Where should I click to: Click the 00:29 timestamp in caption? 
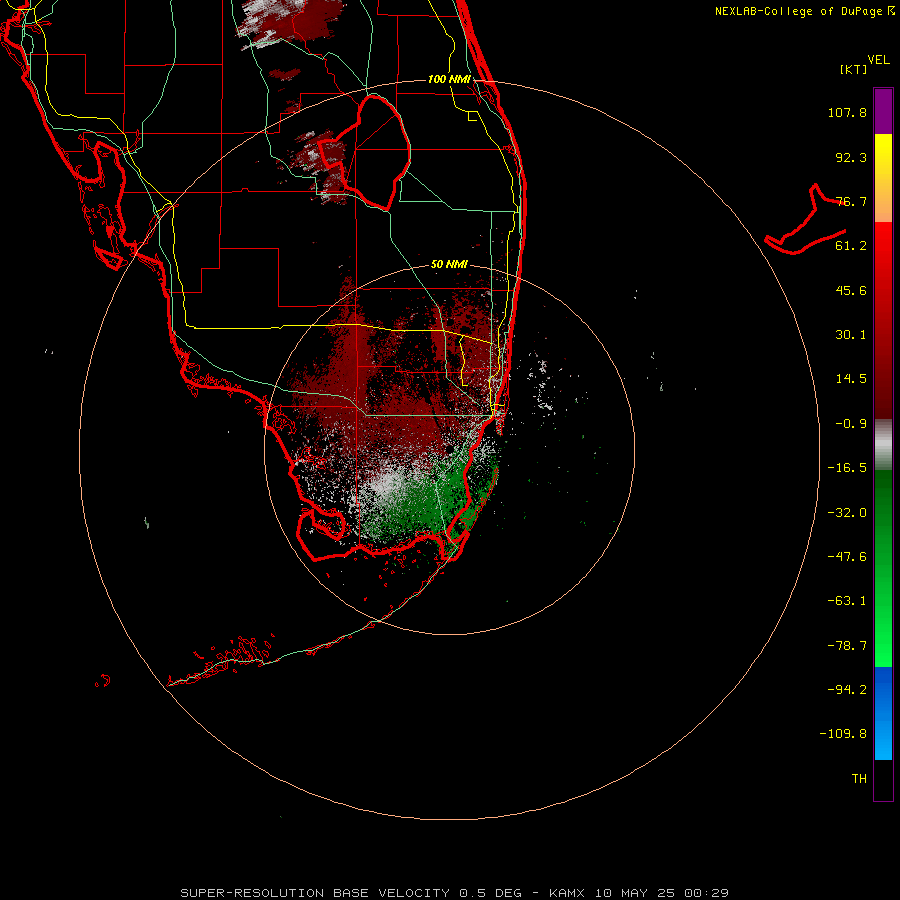pyautogui.click(x=707, y=893)
